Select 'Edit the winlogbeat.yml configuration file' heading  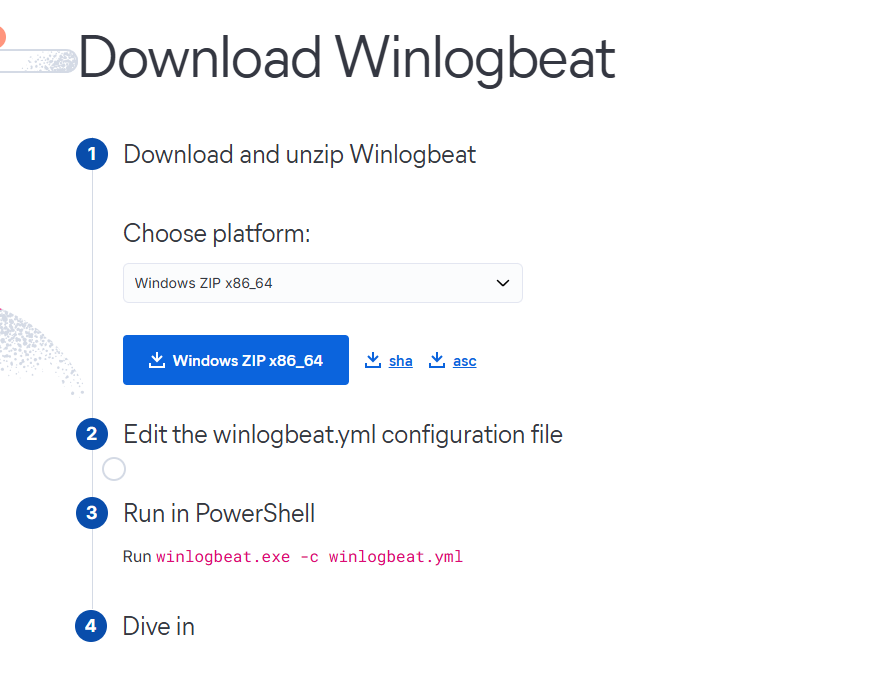pos(343,435)
